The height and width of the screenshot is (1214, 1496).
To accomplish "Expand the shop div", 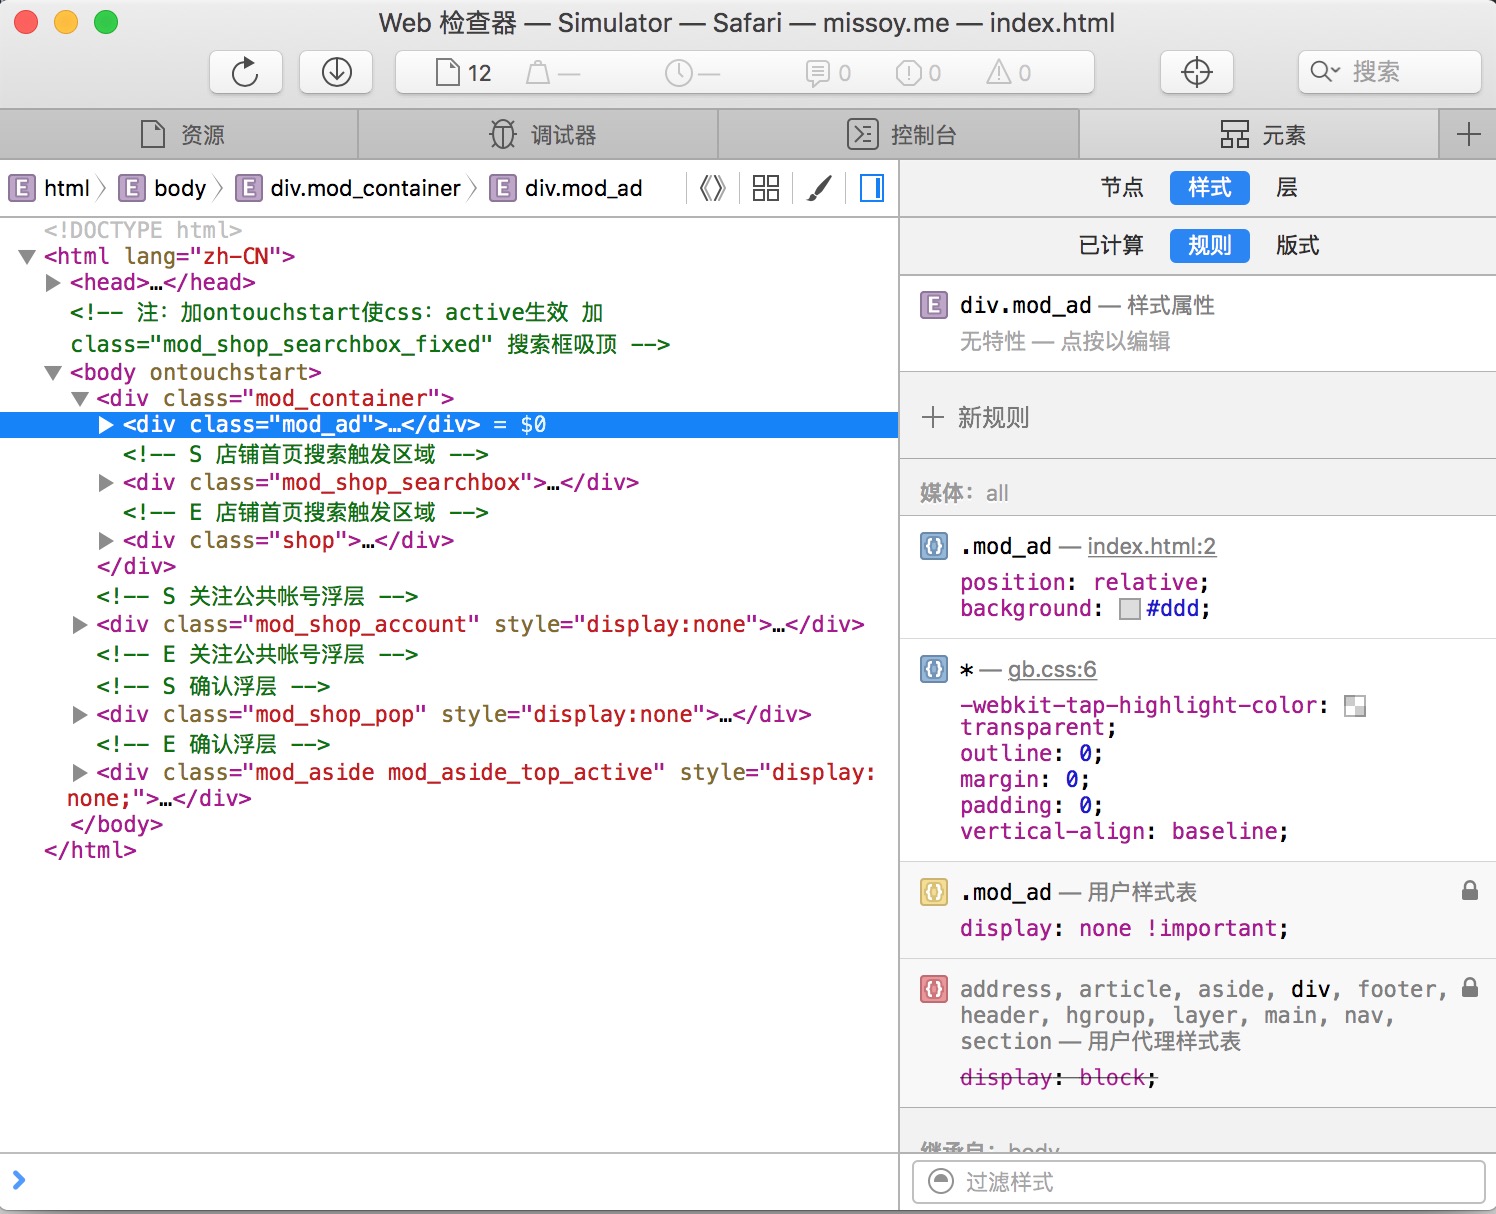I will (106, 541).
